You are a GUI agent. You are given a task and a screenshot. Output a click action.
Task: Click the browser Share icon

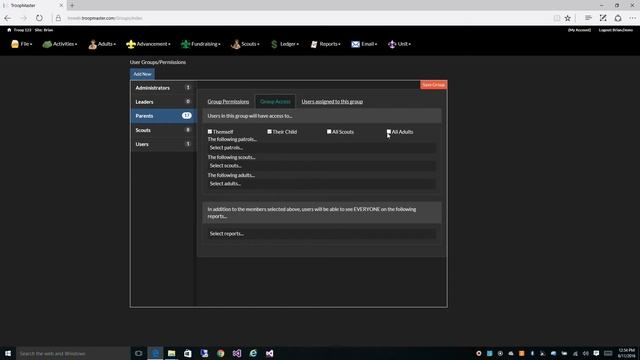pos(618,18)
